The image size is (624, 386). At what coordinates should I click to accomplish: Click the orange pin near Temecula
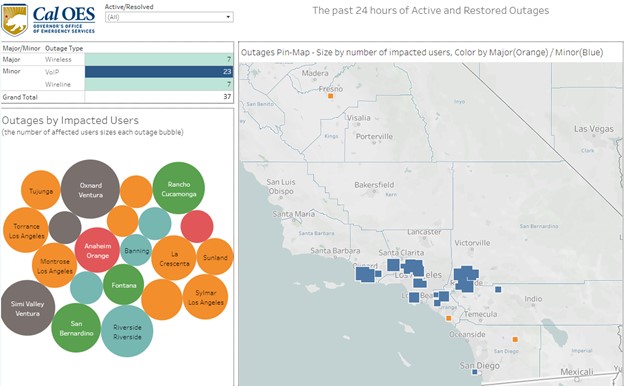(449, 318)
